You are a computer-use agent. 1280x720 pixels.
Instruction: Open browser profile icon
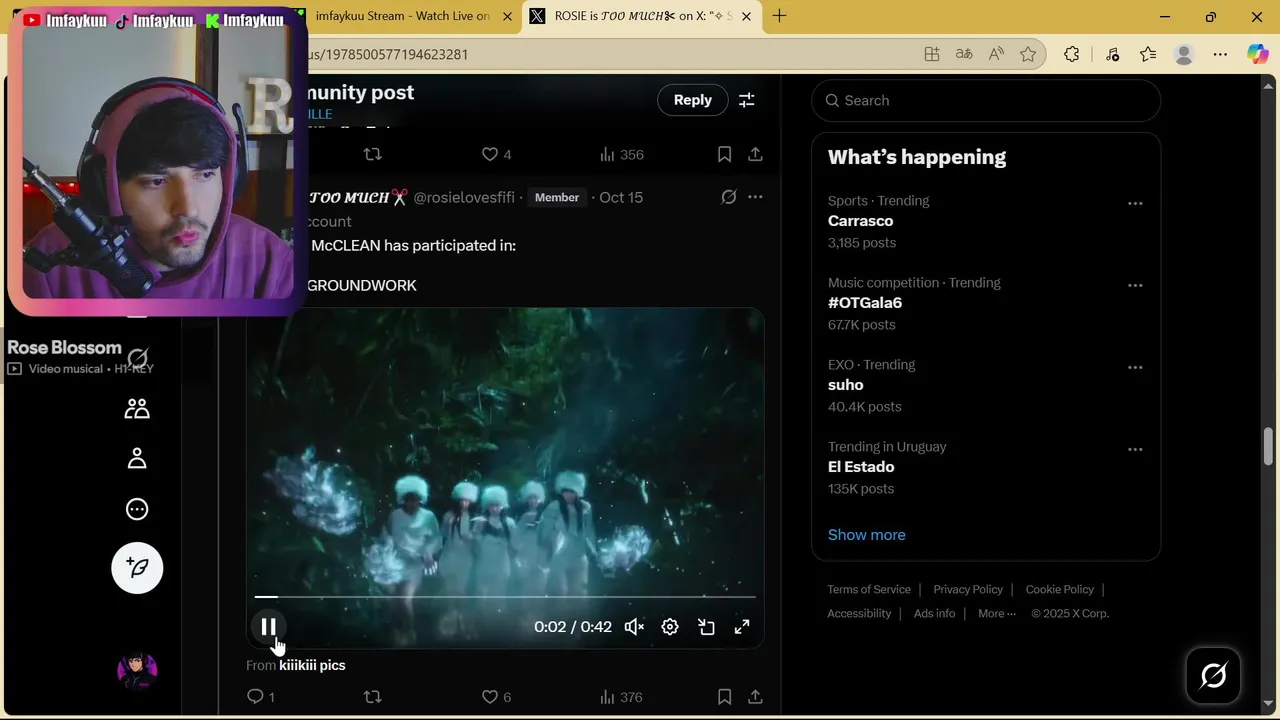1184,54
